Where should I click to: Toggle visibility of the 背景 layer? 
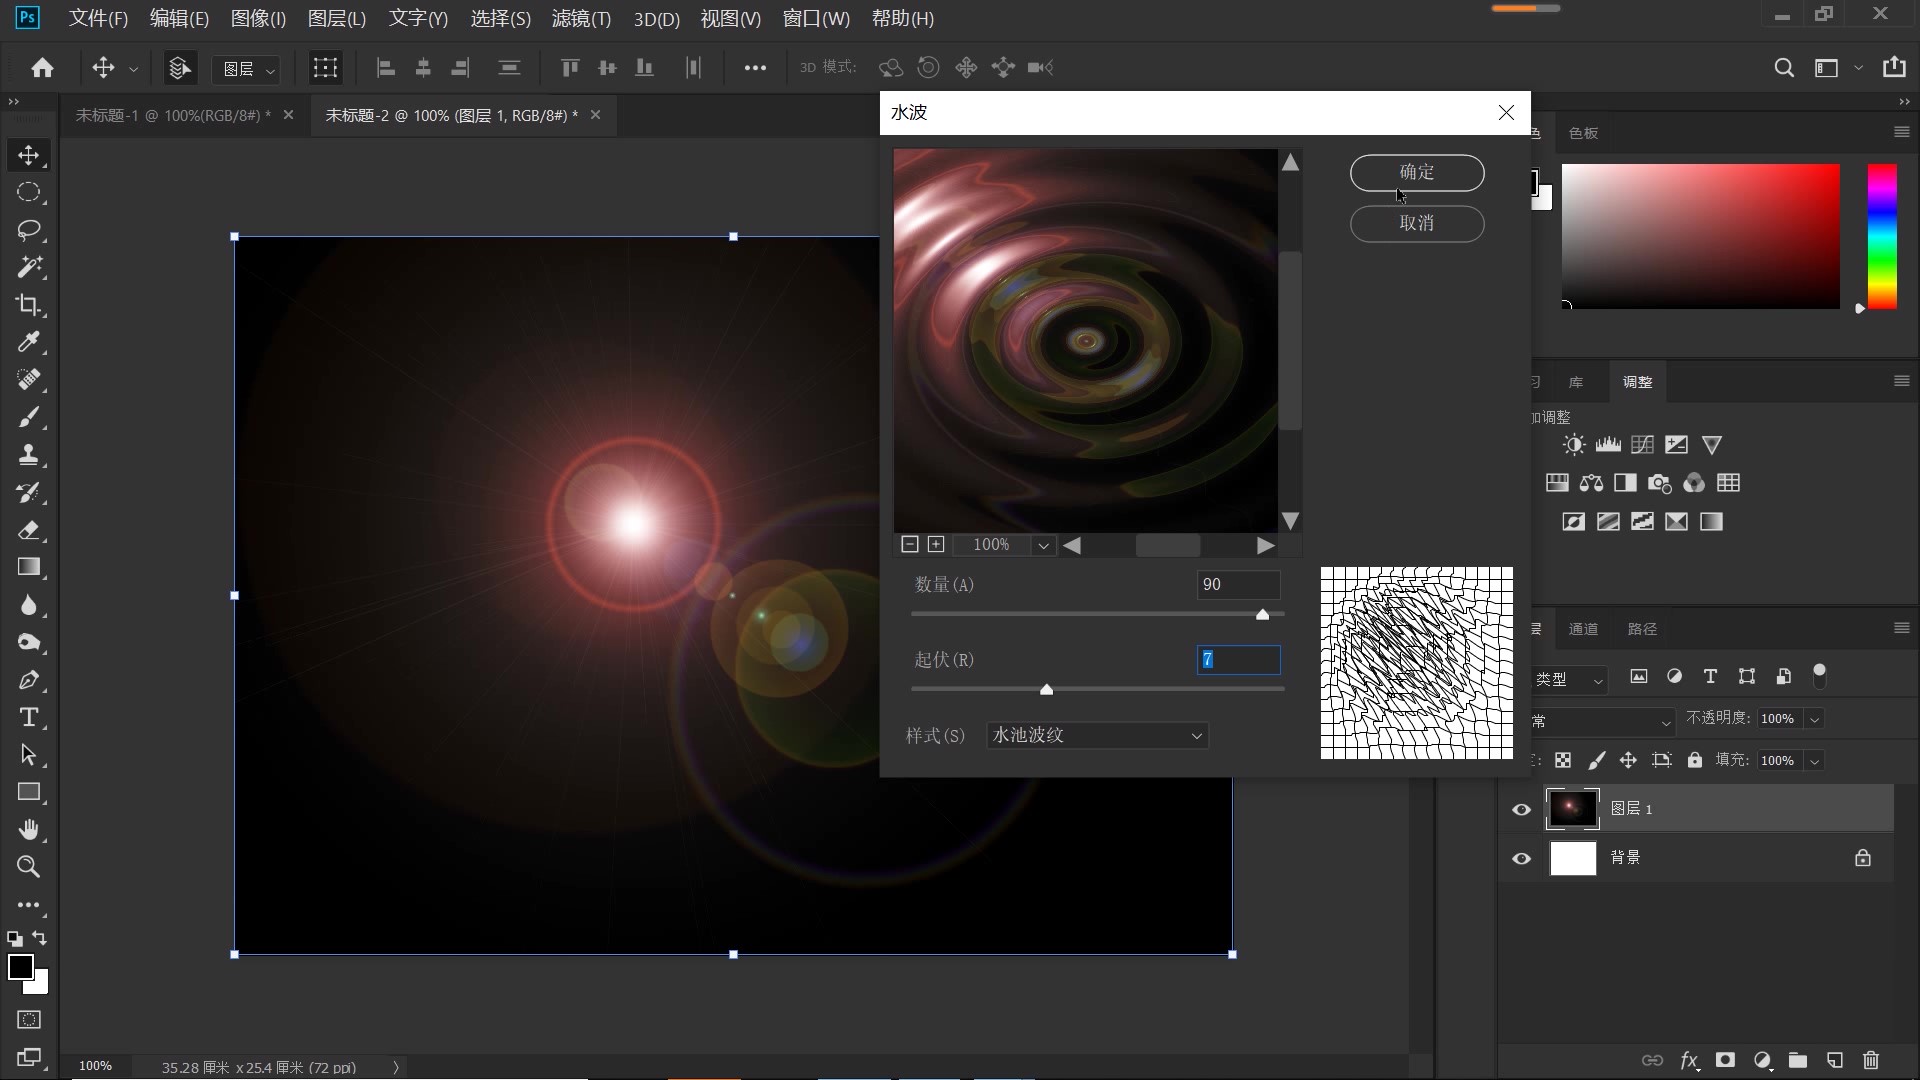[1521, 858]
